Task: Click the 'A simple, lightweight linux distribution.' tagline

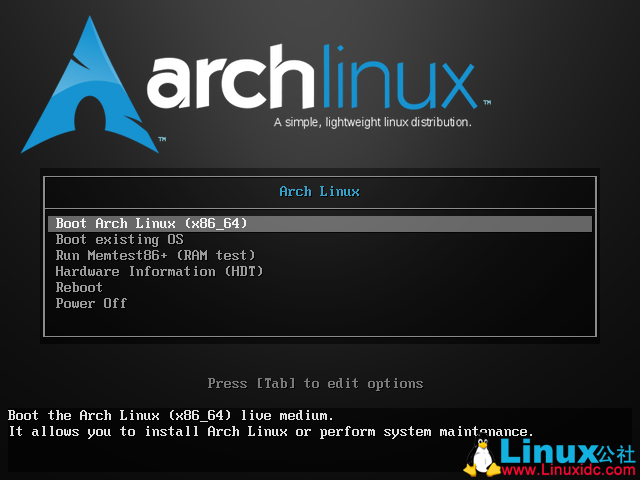Action: [x=373, y=122]
